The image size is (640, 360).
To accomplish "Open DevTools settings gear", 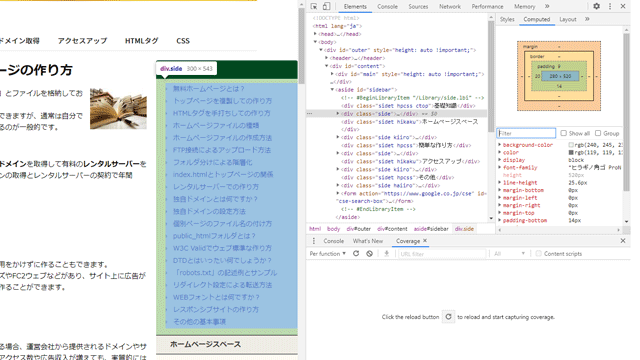I will click(x=596, y=6).
